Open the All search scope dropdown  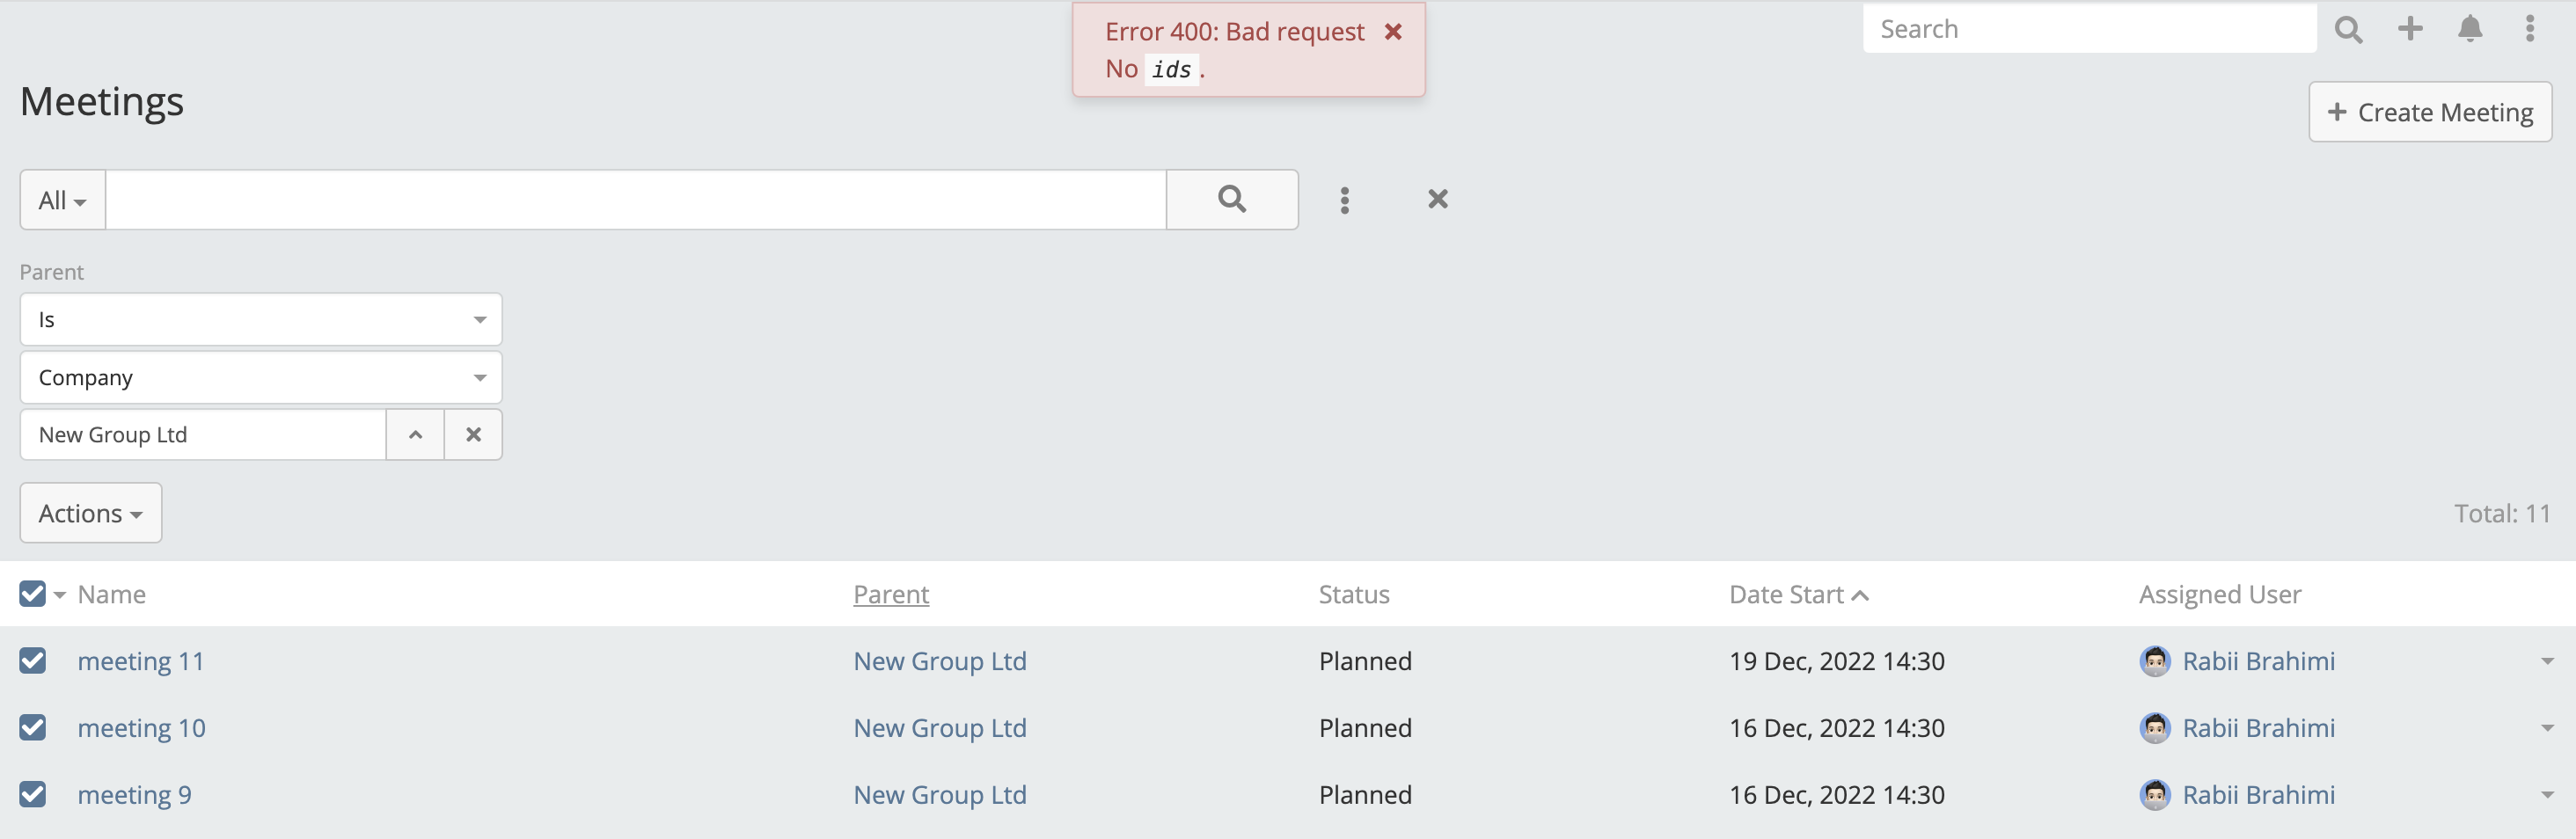(61, 199)
